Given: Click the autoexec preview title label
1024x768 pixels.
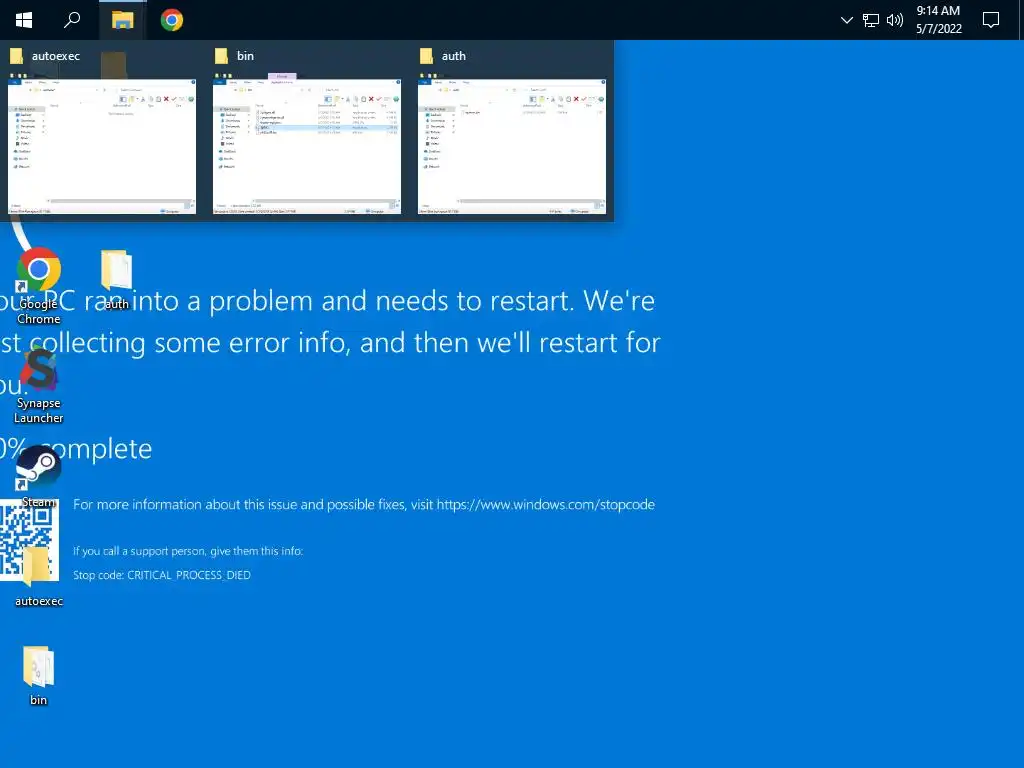Looking at the screenshot, I should click(56, 56).
